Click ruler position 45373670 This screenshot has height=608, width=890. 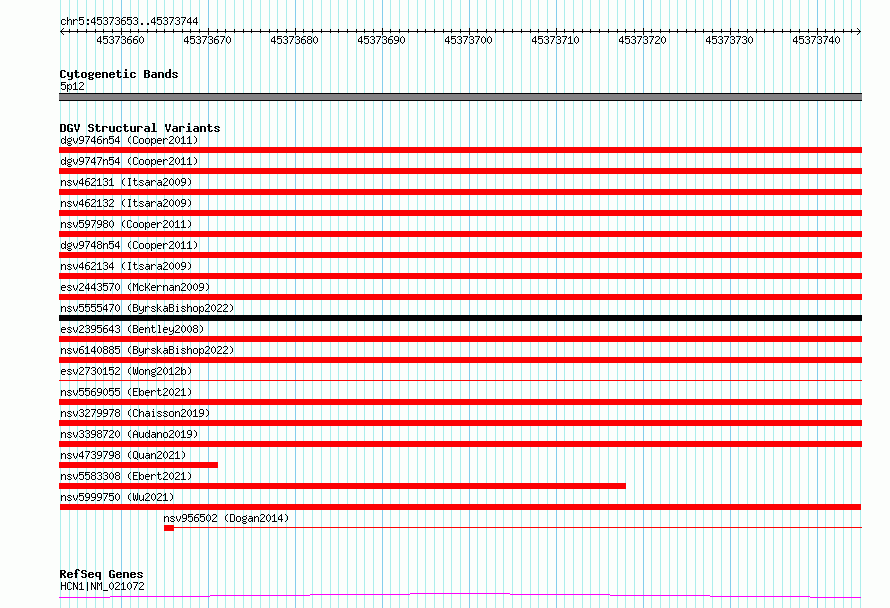click(x=207, y=40)
